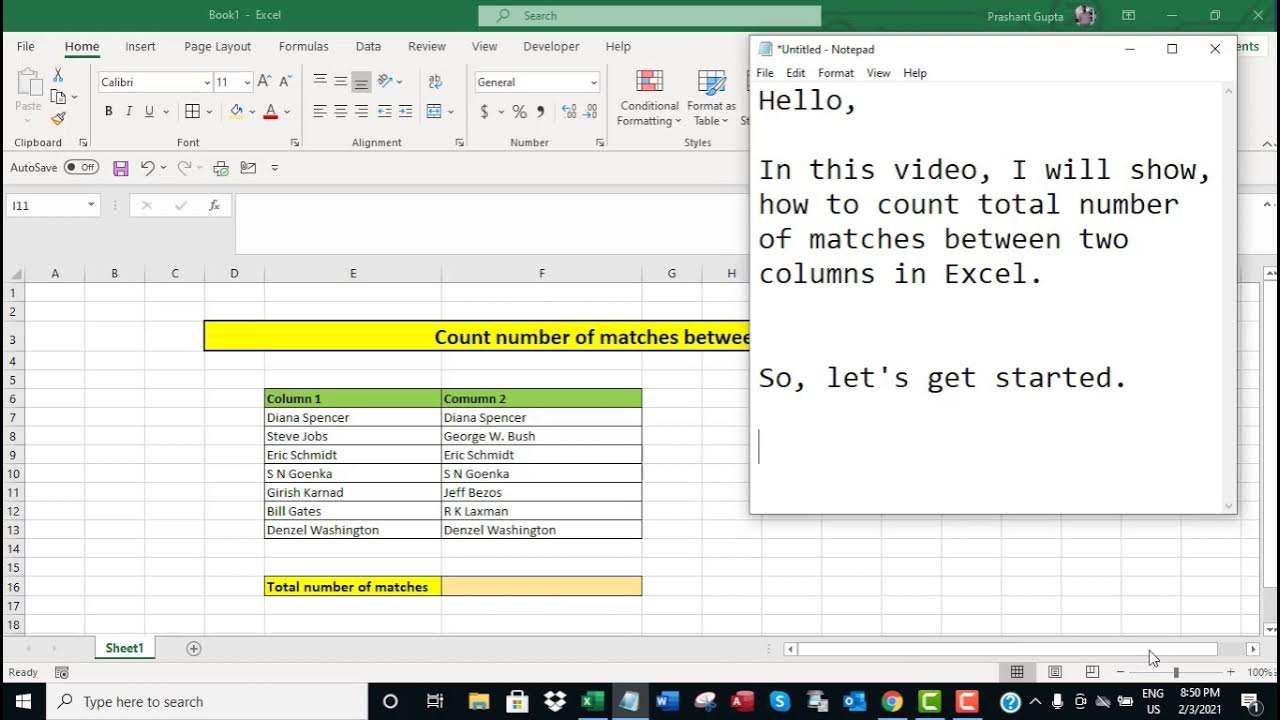The image size is (1280, 720).
Task: Adjust the zoom slider in status bar
Action: coord(1176,672)
